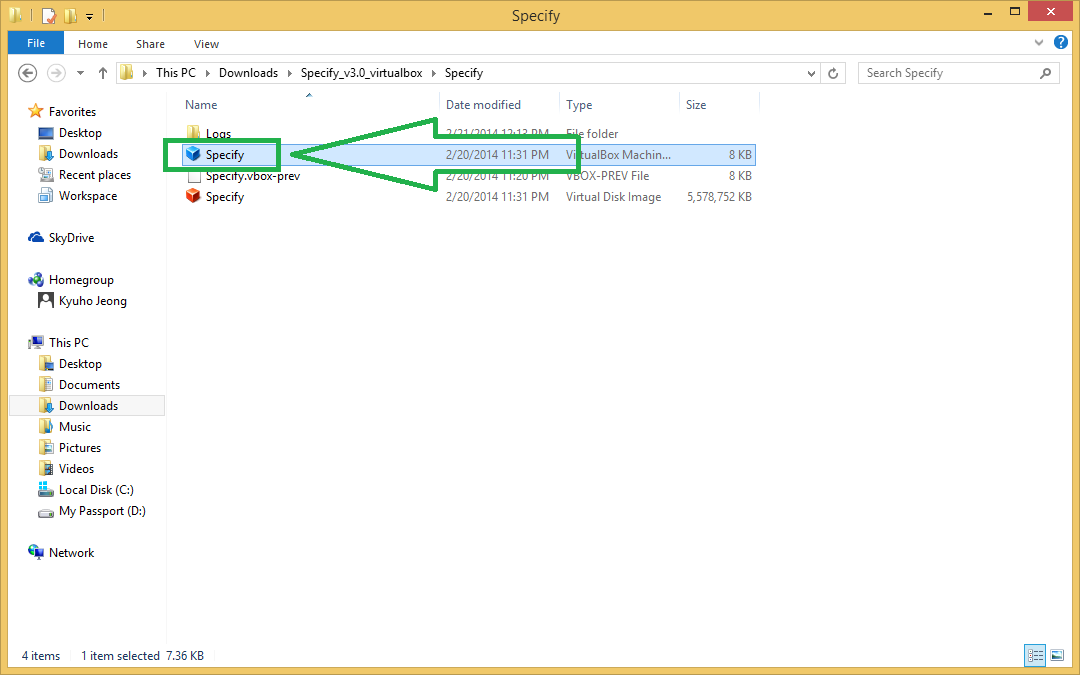Screen dimensions: 1080x675
Task: Open Kyuho Jeong under Homegroup
Action: click(x=92, y=301)
